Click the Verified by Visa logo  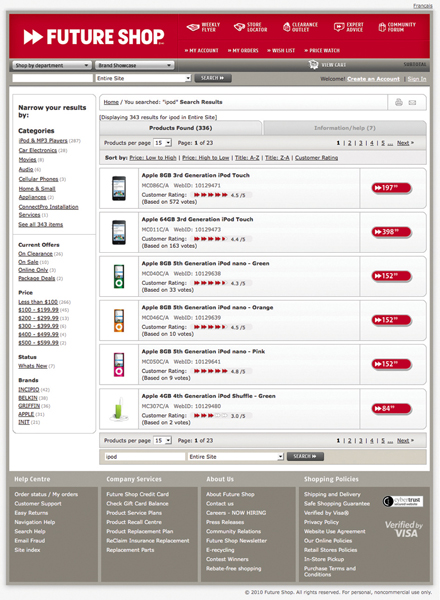[404, 529]
